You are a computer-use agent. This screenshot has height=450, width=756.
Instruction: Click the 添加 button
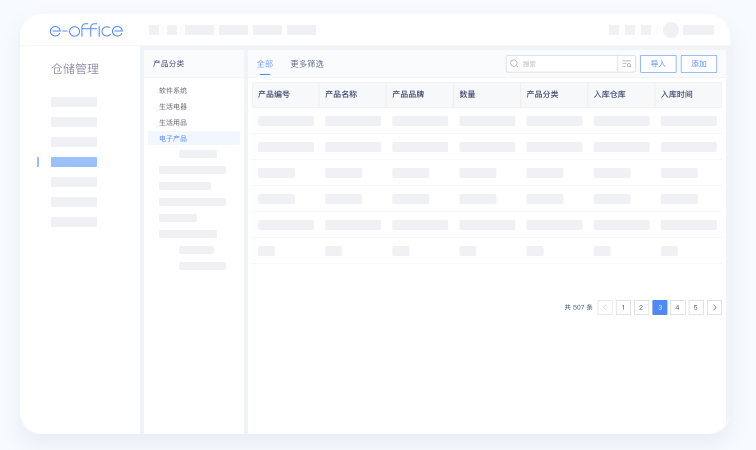coord(699,64)
